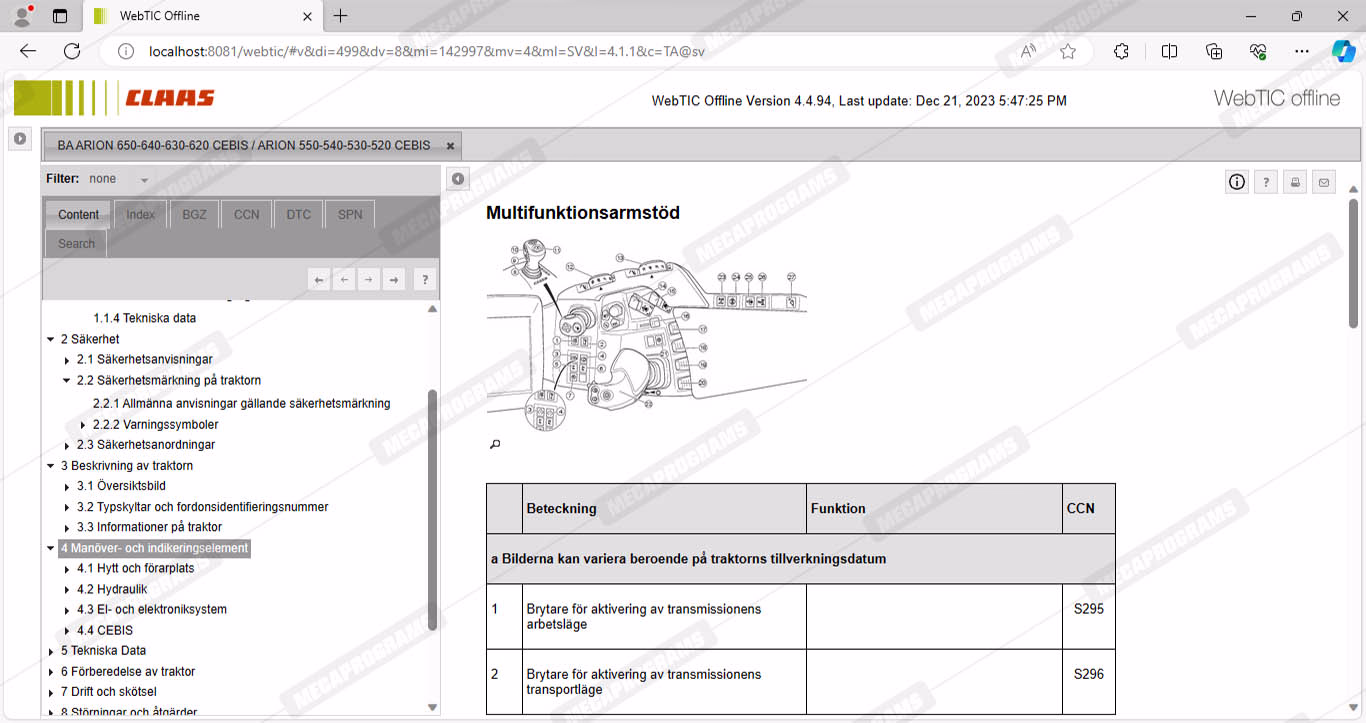Click the magnifier under the armrest diagram
The width and height of the screenshot is (1366, 723).
coord(494,445)
